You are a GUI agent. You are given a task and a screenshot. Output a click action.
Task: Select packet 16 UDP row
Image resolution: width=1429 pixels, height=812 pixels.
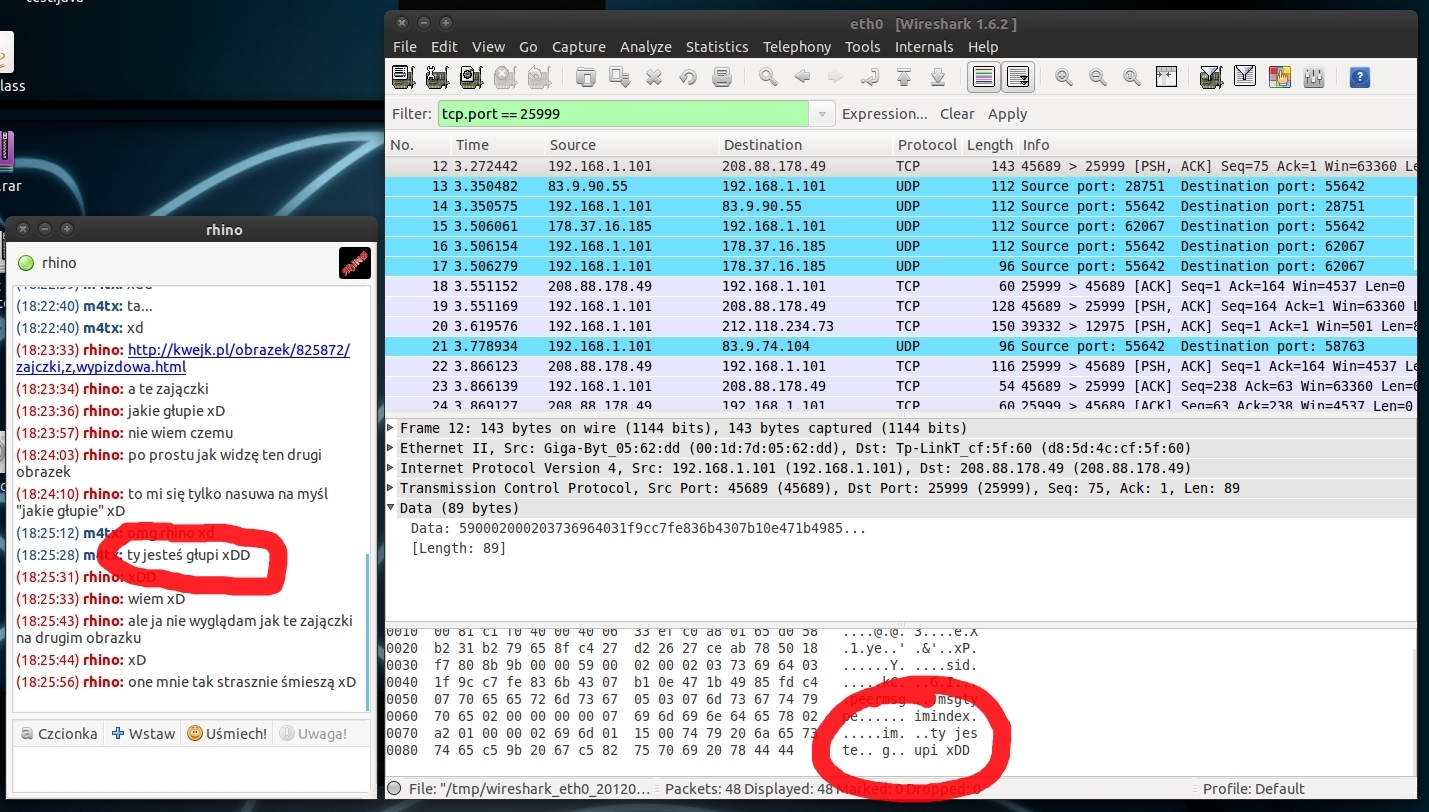900,246
